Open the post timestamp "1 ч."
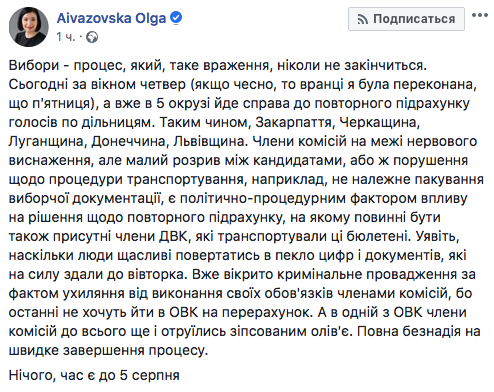Screen dimensions: 494x392 click(66, 37)
